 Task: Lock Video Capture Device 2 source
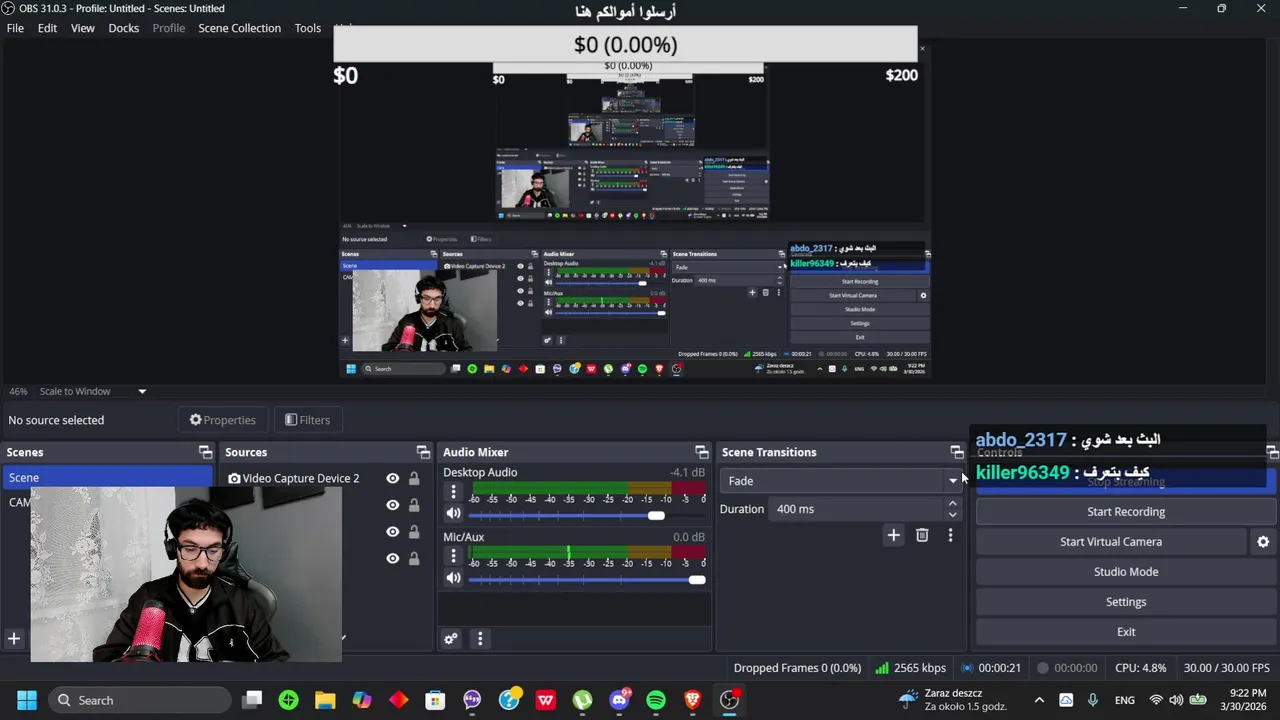click(x=414, y=478)
